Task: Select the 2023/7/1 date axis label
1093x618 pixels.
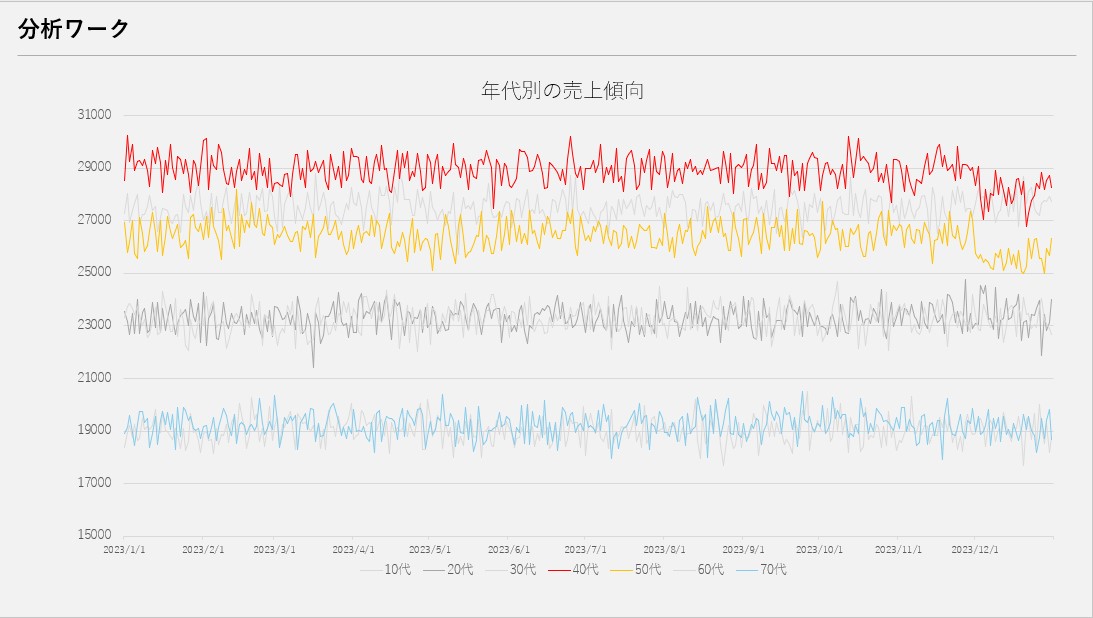Action: tap(586, 549)
